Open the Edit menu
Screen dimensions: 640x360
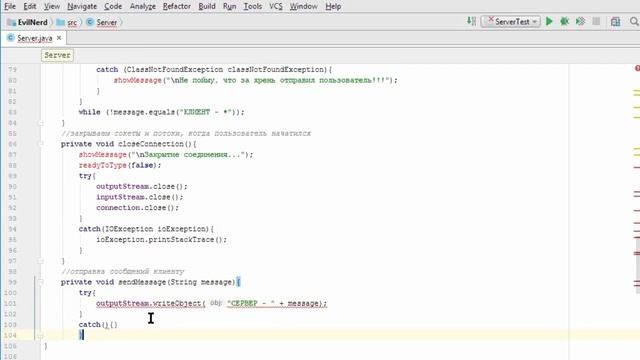tap(30, 6)
